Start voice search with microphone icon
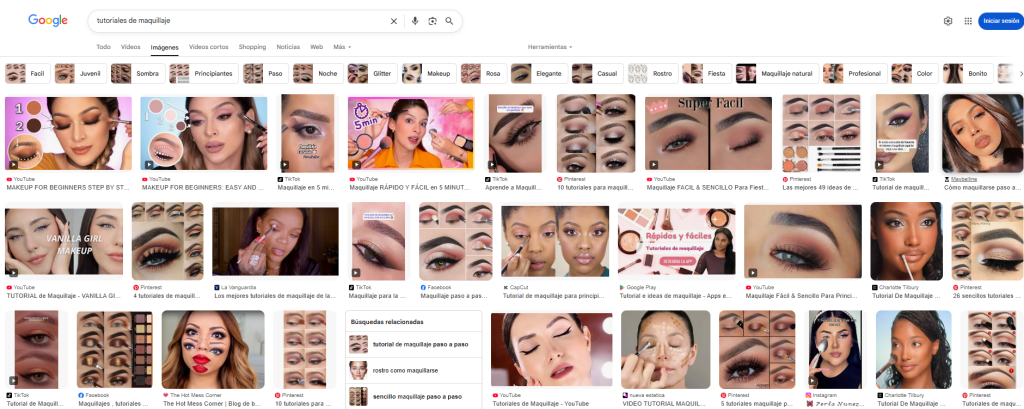The image size is (1024, 409). [x=415, y=21]
